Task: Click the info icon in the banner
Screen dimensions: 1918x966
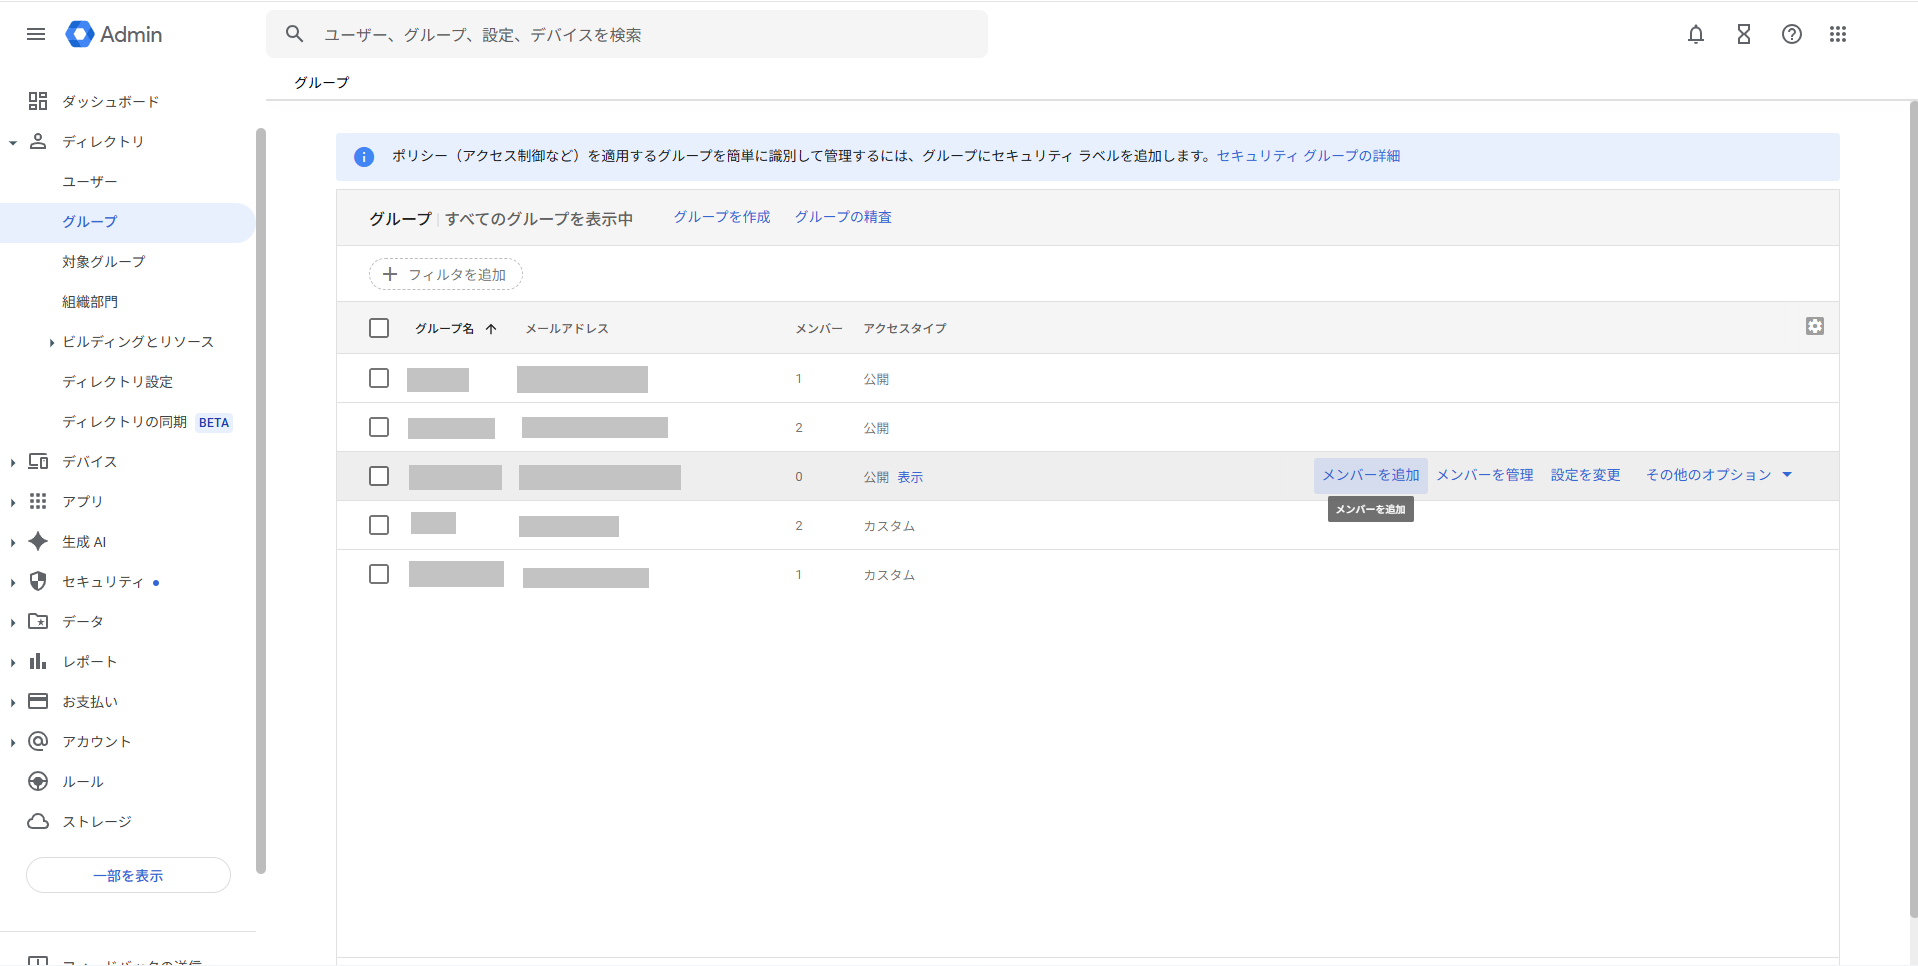Action: [364, 157]
